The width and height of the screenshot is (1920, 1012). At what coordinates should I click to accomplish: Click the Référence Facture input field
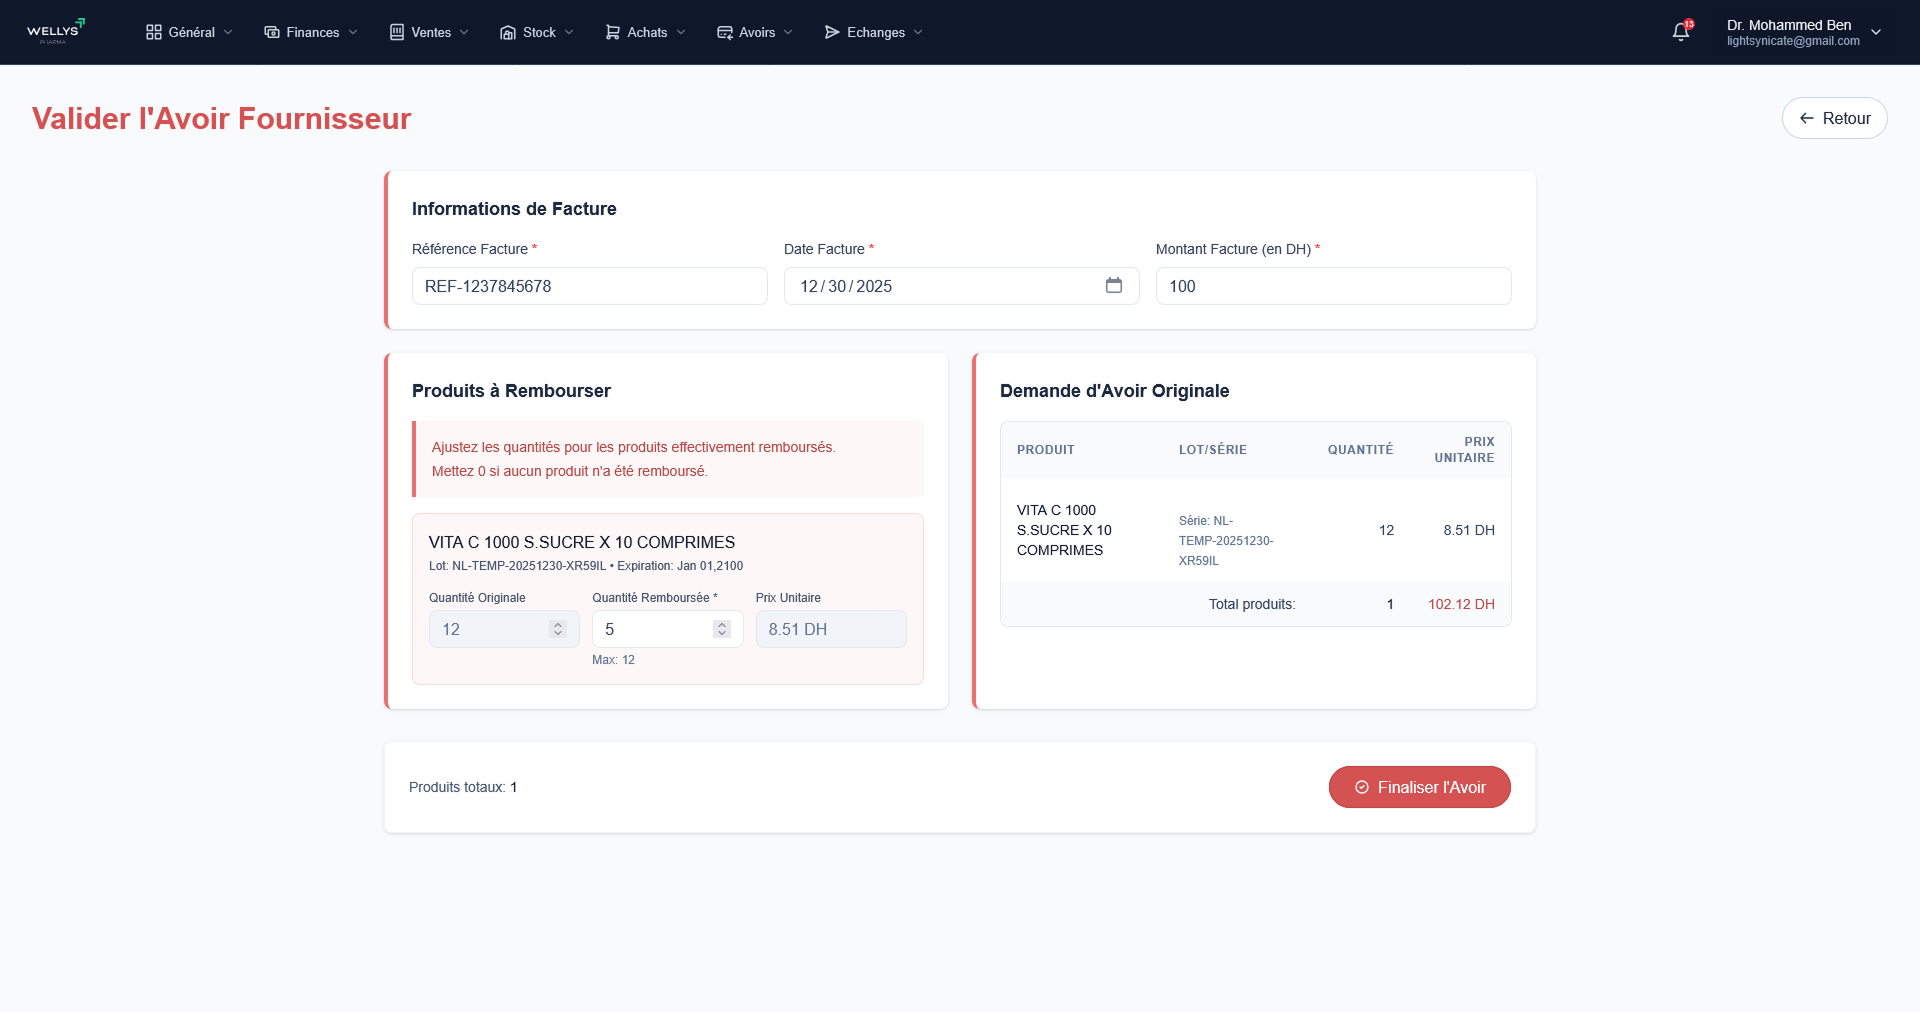(x=589, y=286)
